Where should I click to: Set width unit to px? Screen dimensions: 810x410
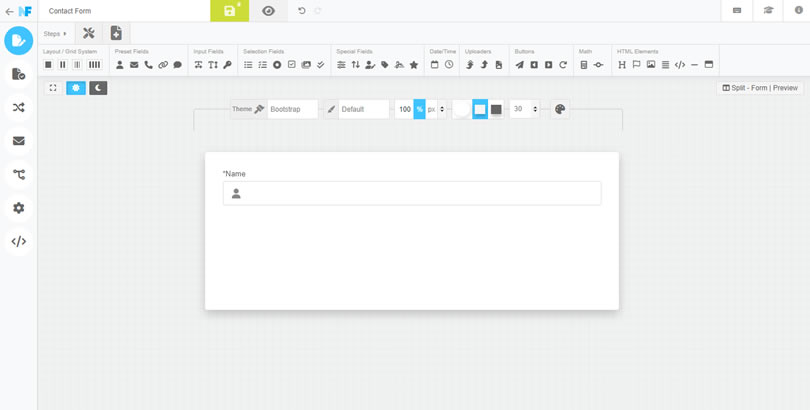(431, 109)
